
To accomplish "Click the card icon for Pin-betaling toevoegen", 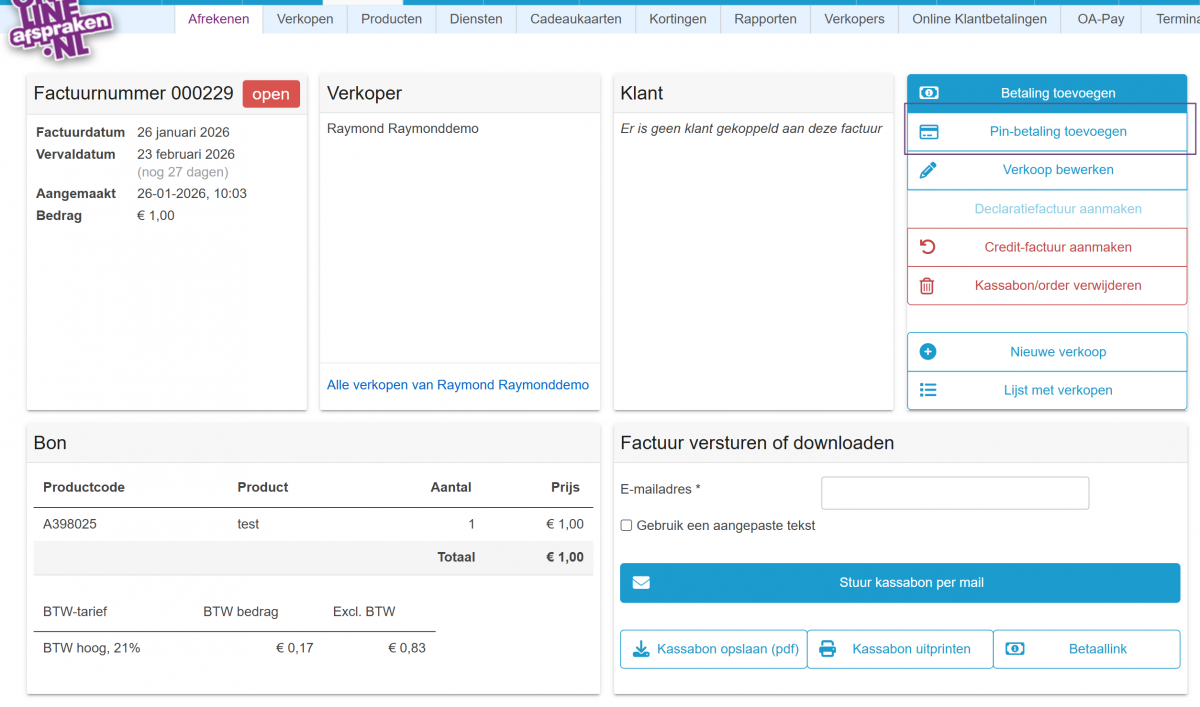I will click(928, 130).
